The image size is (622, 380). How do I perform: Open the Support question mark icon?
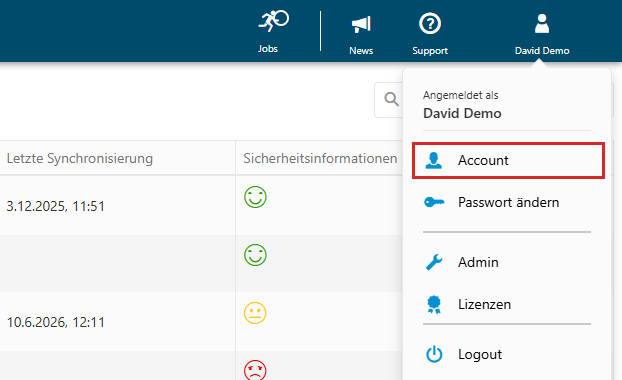tap(430, 24)
